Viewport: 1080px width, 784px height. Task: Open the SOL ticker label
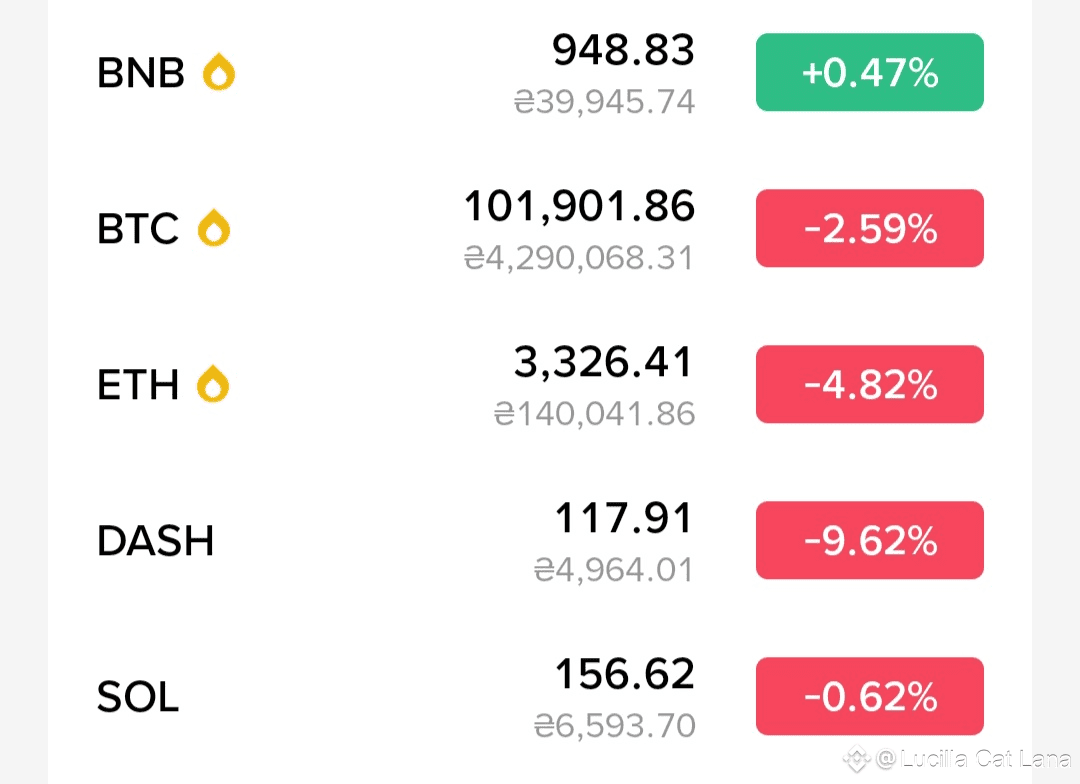(138, 697)
